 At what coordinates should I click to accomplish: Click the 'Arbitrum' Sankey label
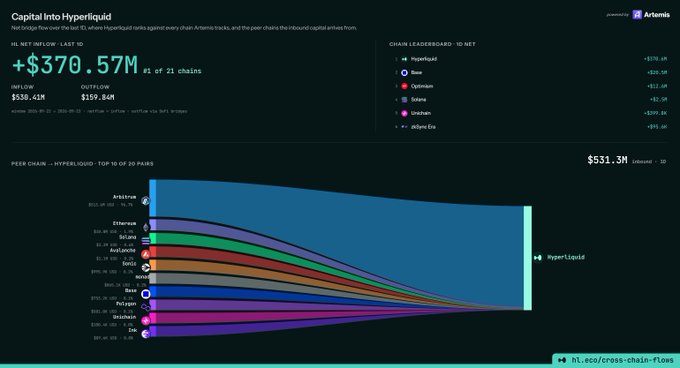point(124,197)
